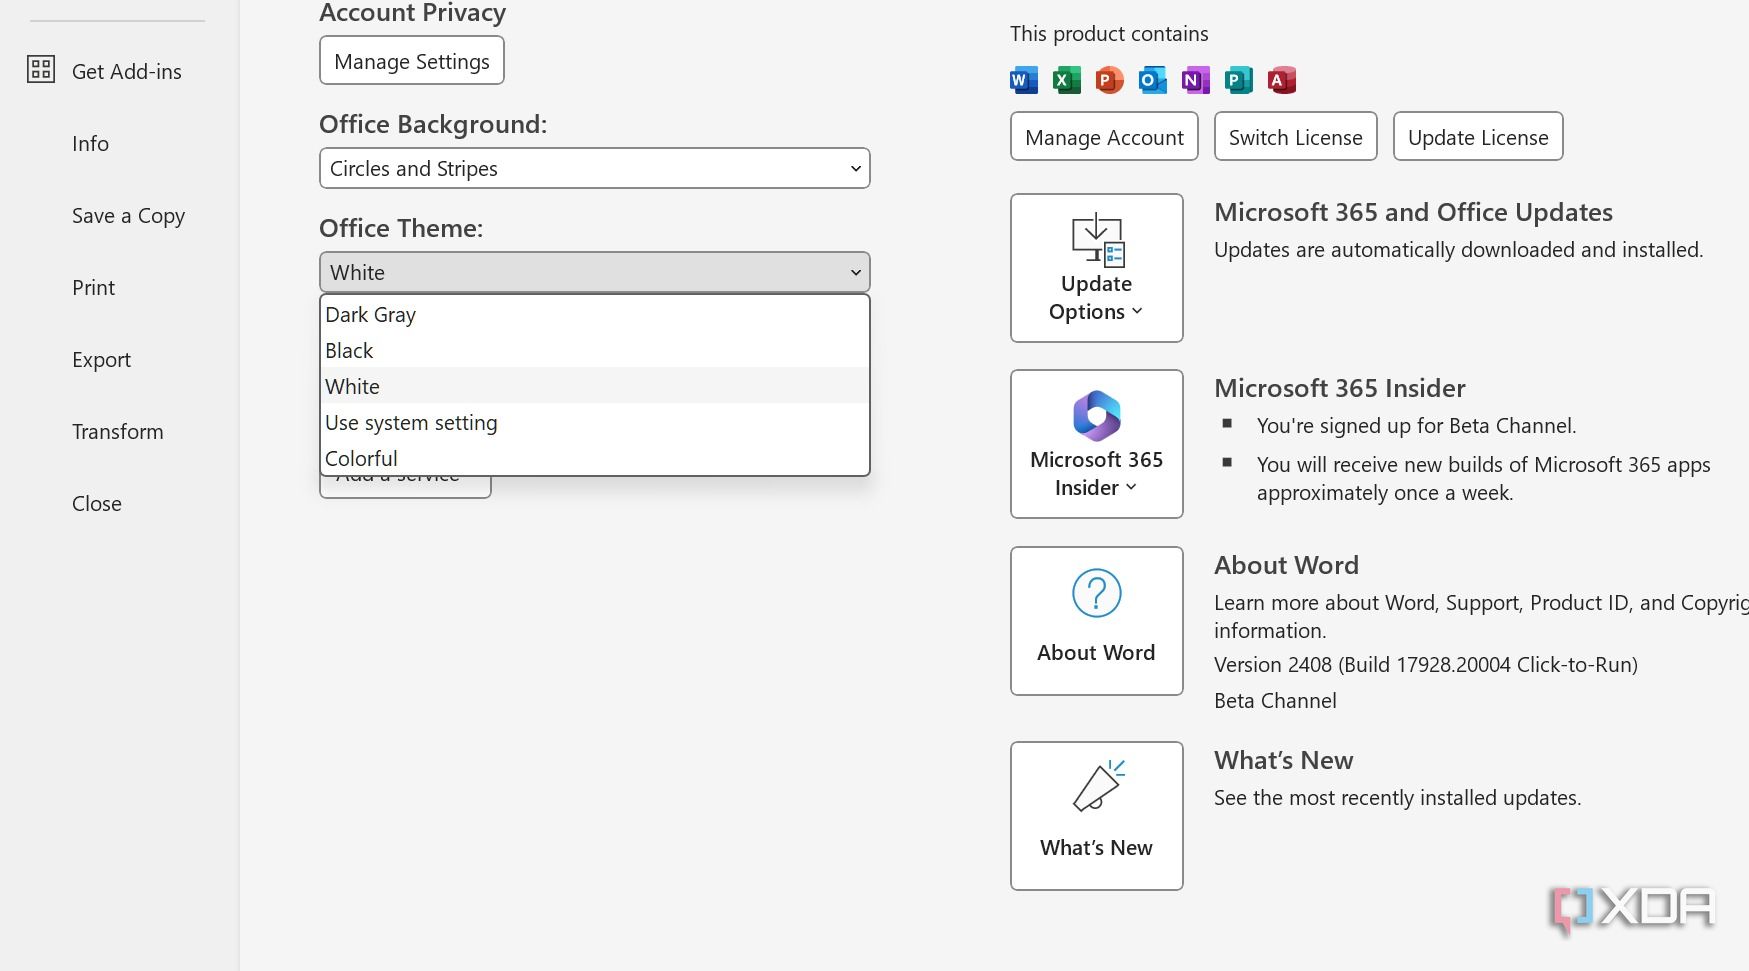Click the Account Privacy heading

(412, 13)
